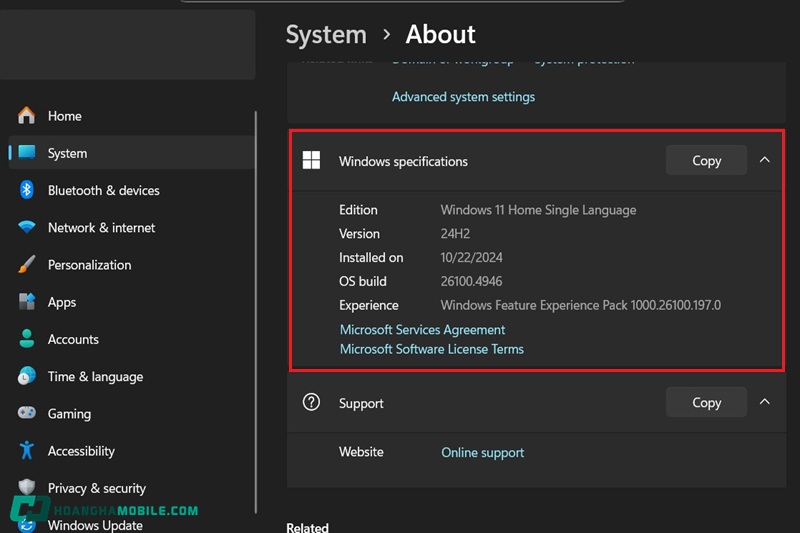Click the Home icon in the sidebar
Image resolution: width=800 pixels, height=533 pixels.
[27, 116]
